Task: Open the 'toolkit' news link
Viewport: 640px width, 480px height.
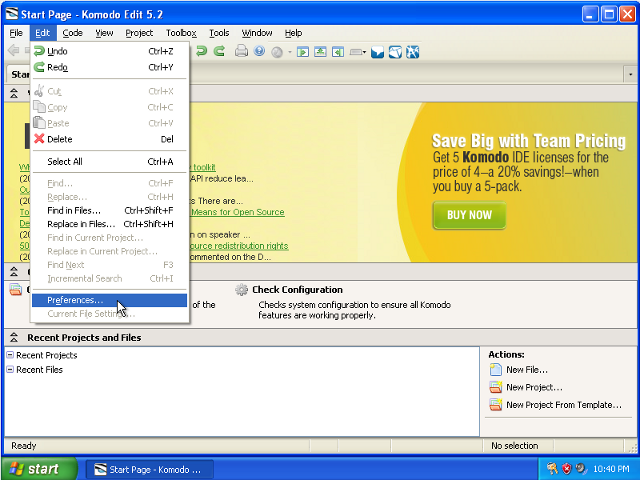Action: pyautogui.click(x=204, y=167)
